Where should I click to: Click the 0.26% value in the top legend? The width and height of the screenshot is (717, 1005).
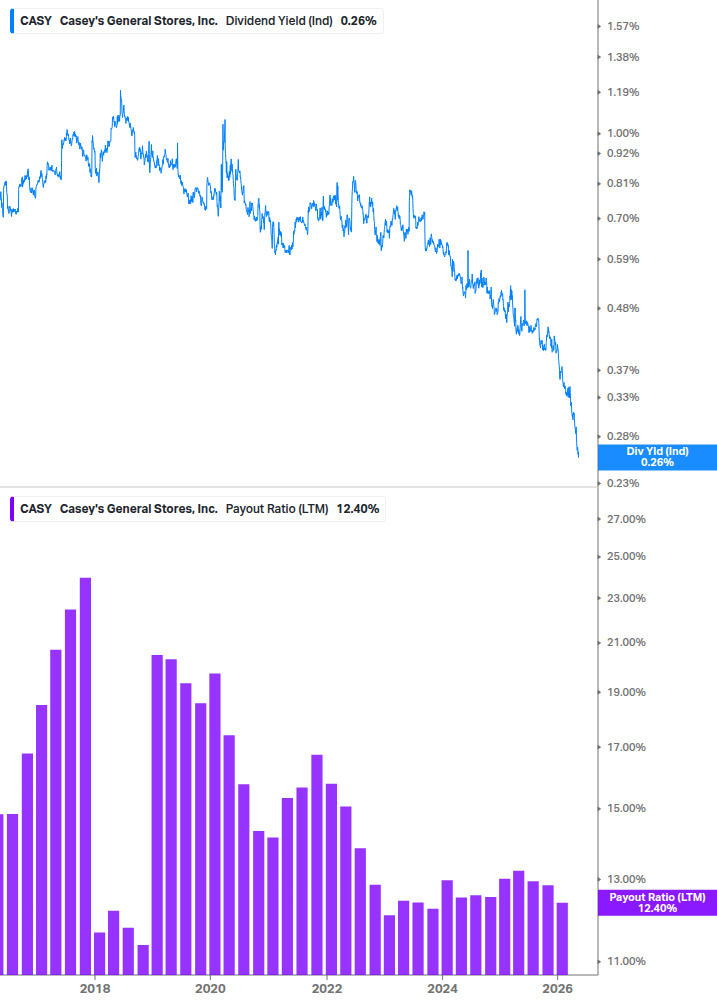click(358, 21)
